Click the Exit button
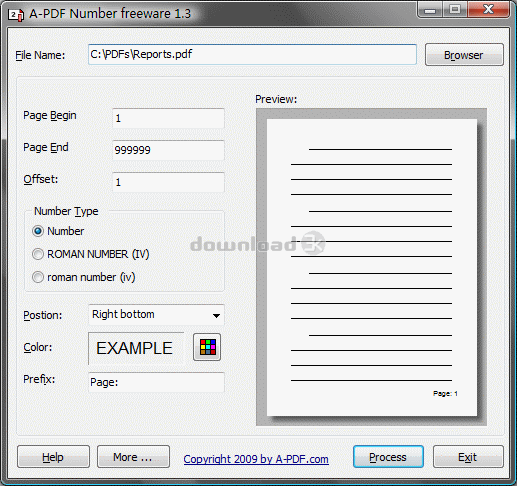The height and width of the screenshot is (486, 517). [468, 457]
